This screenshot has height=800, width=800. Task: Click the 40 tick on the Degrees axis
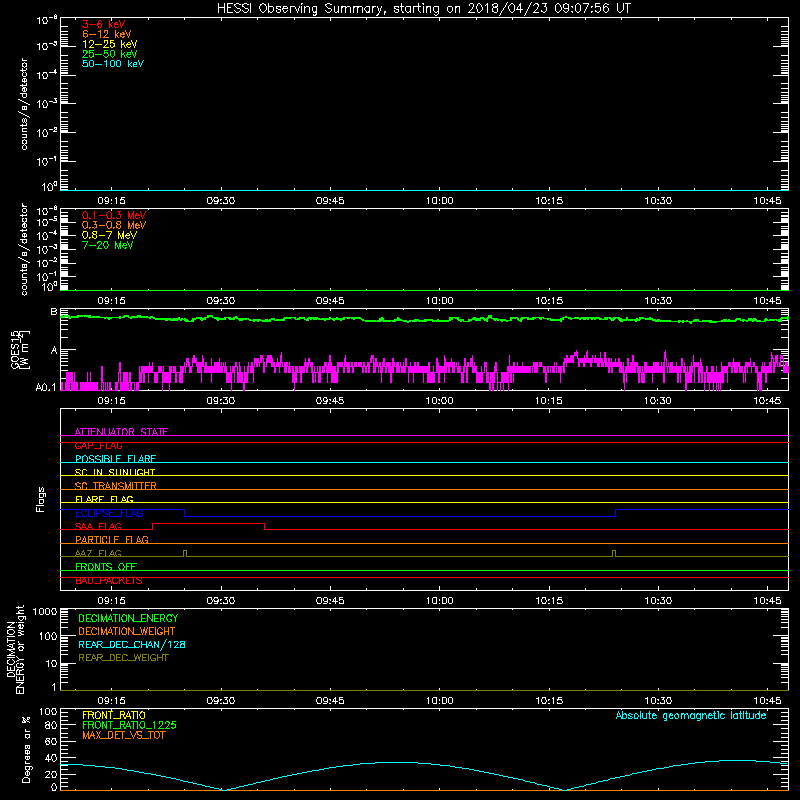click(51, 758)
